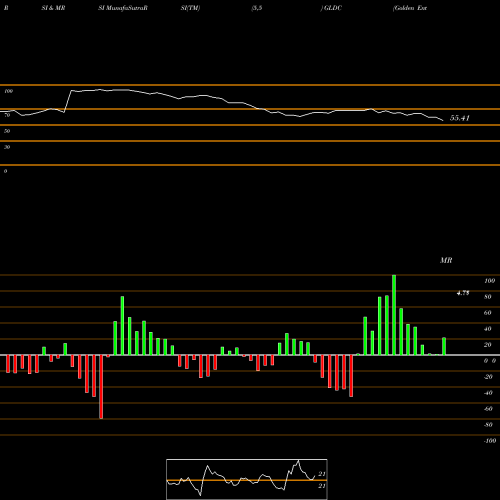Screen dimensions: 500x500
Task: Click the MR axis label -20
Action: point(488,377)
